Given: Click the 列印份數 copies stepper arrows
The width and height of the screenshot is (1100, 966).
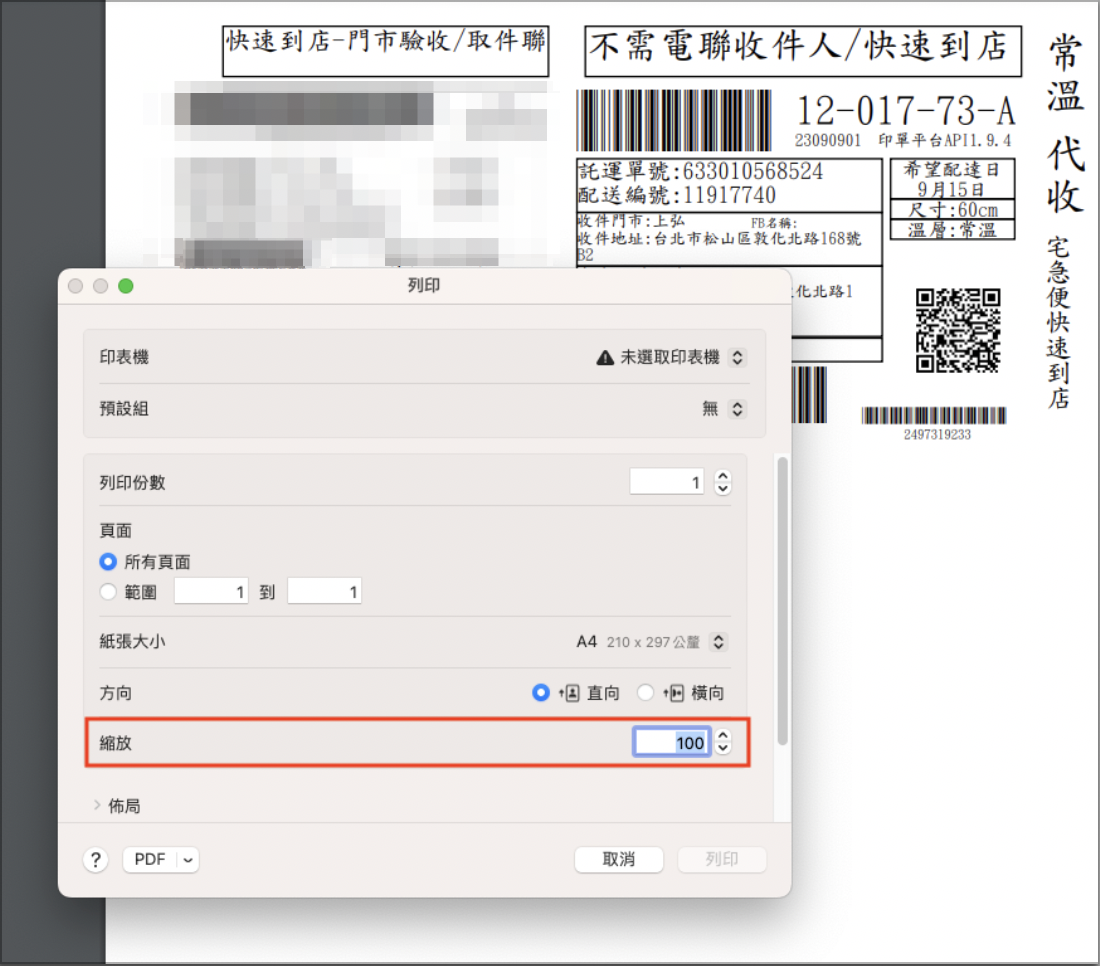Looking at the screenshot, I should 723,482.
